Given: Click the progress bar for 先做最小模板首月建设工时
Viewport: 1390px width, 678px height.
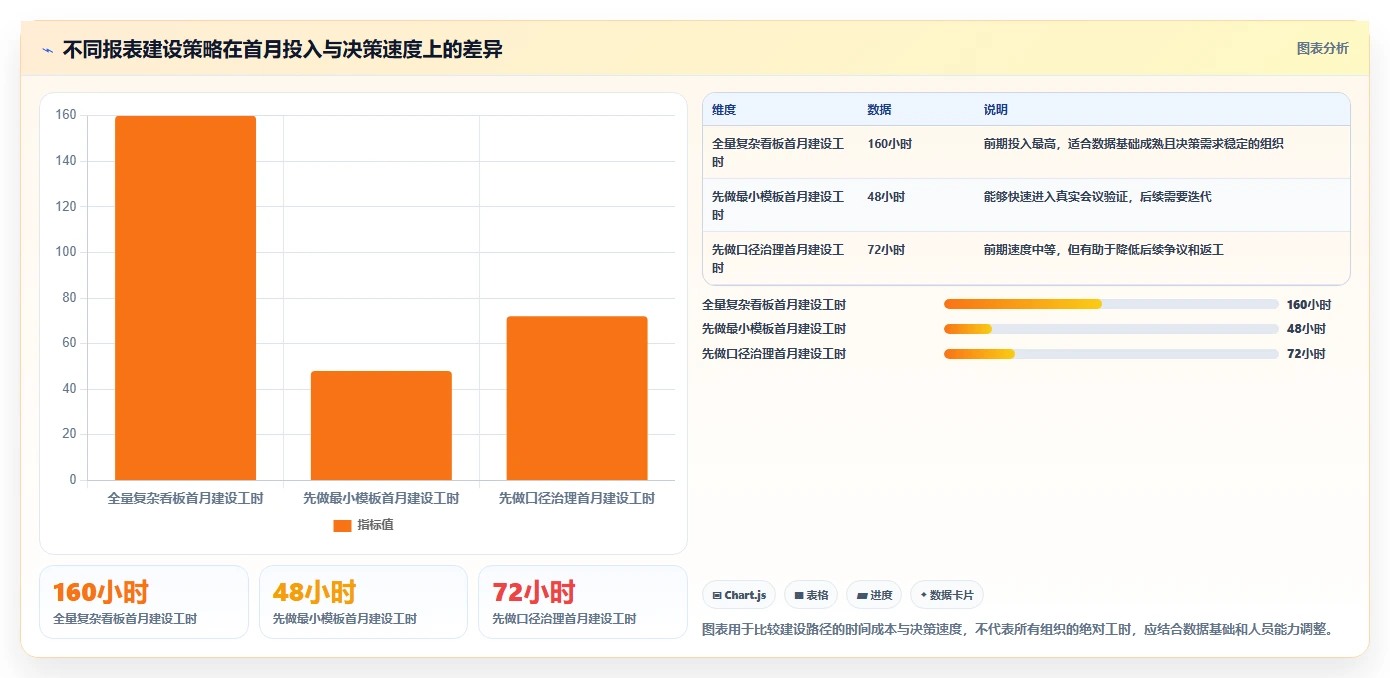Looking at the screenshot, I should point(1111,329).
